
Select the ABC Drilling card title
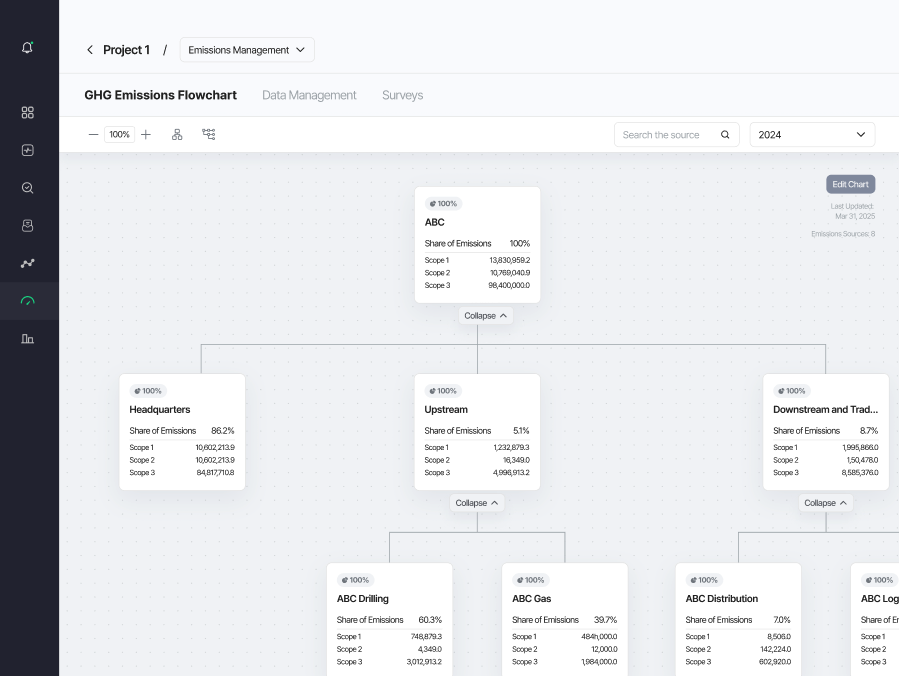pyautogui.click(x=363, y=599)
